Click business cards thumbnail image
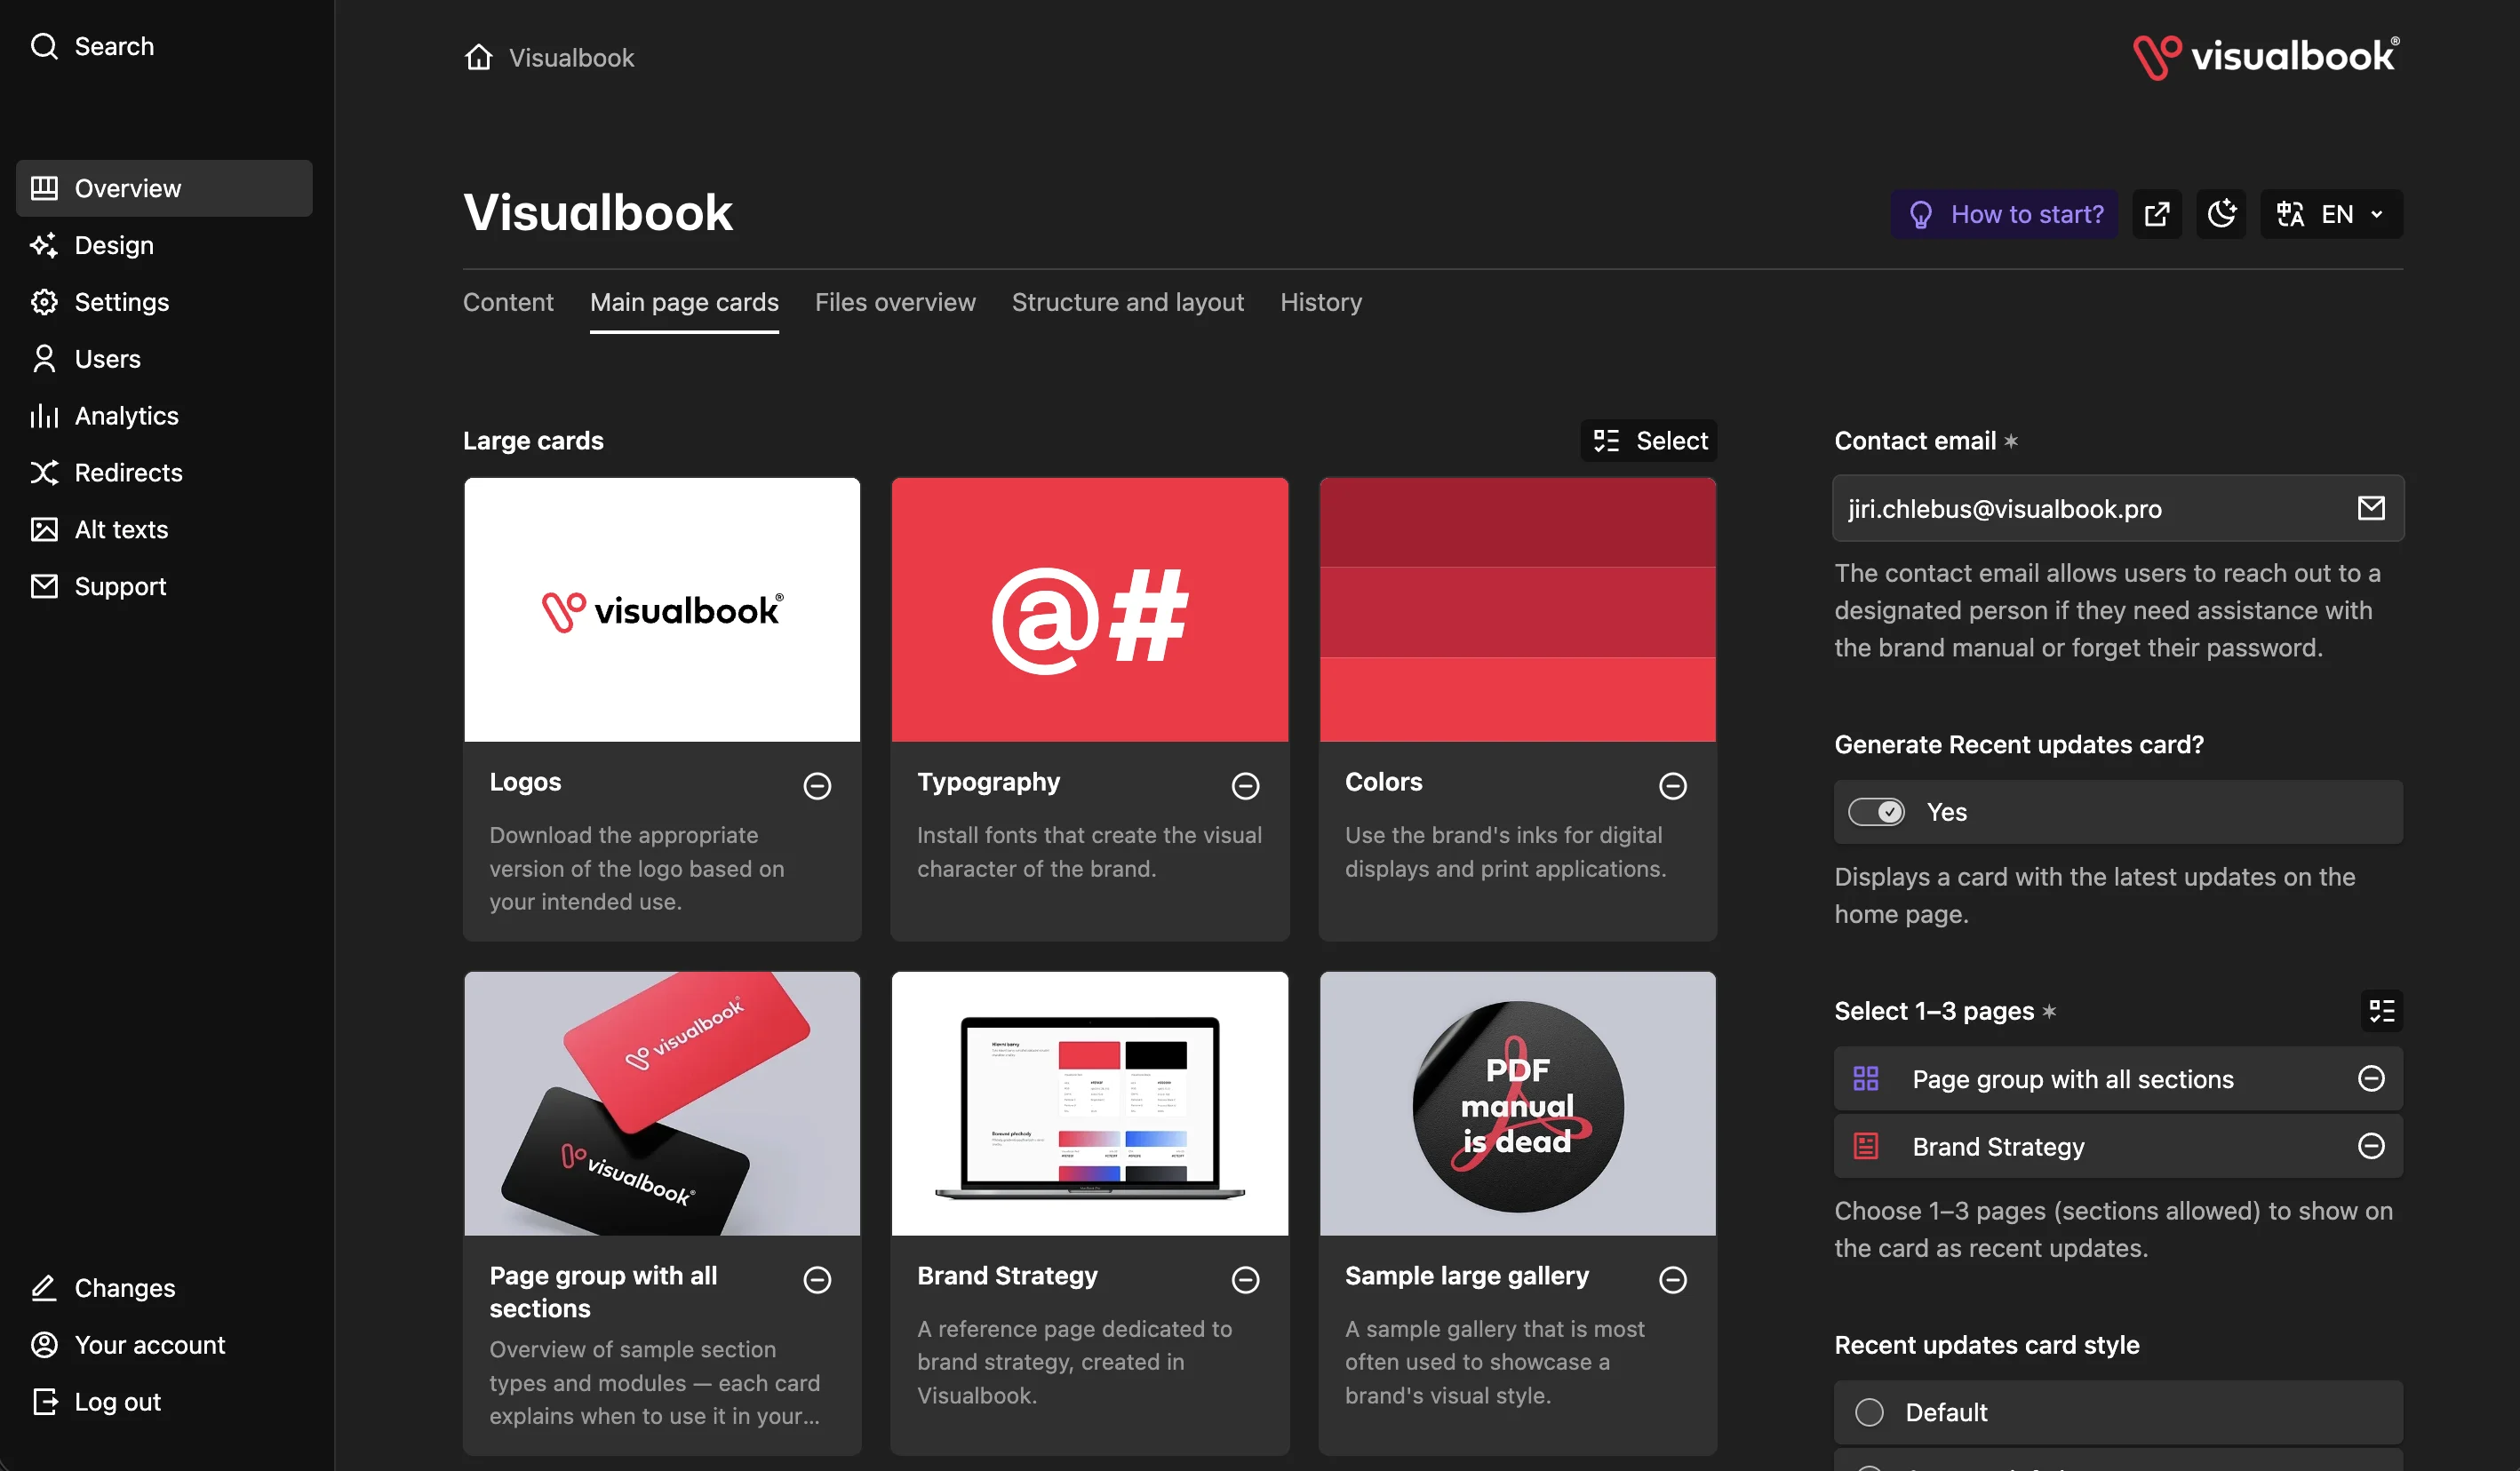The image size is (2520, 1471). 662,1104
